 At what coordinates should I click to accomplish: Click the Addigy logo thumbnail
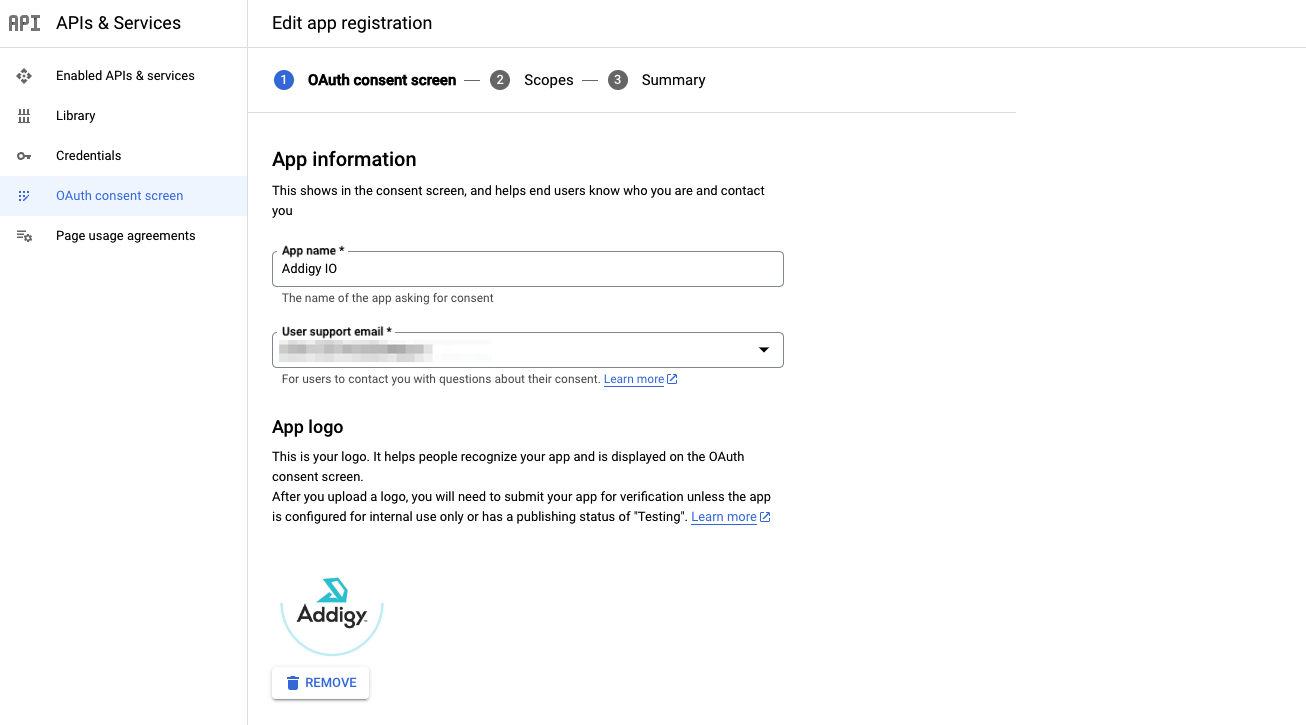[x=332, y=606]
